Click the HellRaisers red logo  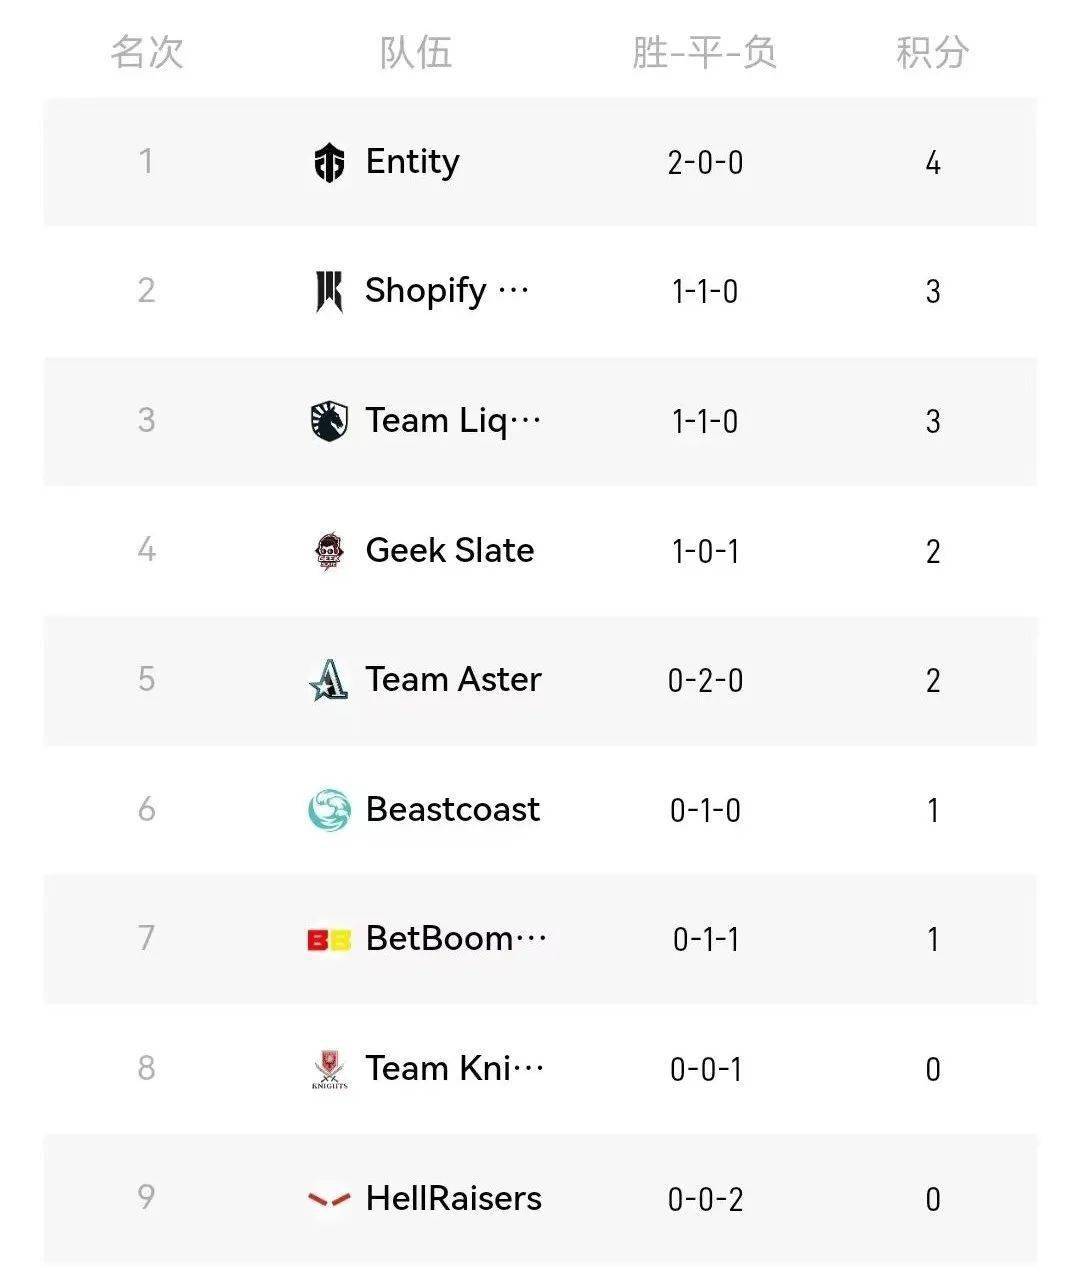pyautogui.click(x=329, y=1198)
